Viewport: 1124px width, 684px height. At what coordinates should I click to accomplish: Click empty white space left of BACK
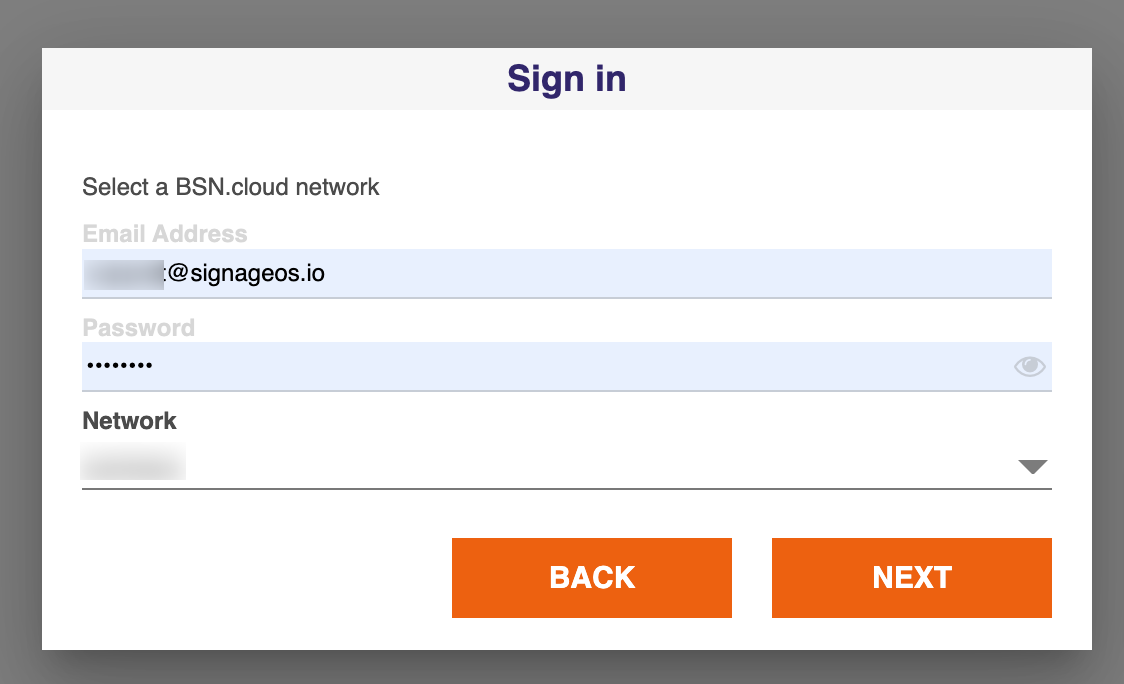pos(250,578)
